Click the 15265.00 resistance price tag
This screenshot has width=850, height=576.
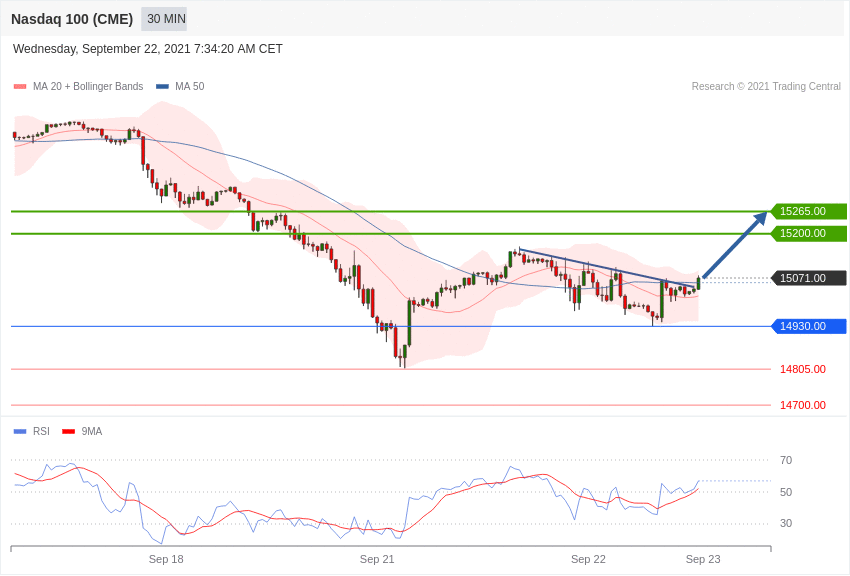click(808, 211)
